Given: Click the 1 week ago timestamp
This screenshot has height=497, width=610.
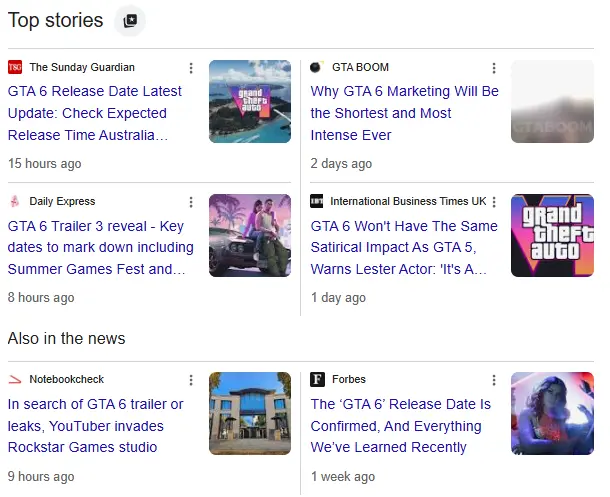Looking at the screenshot, I should pyautogui.click(x=343, y=476).
